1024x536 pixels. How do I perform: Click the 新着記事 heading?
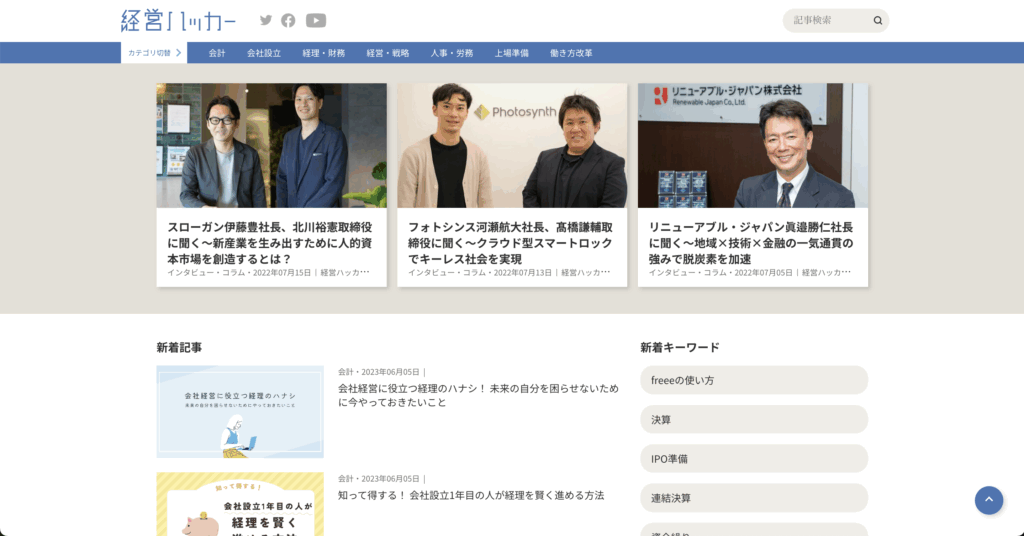tap(179, 347)
